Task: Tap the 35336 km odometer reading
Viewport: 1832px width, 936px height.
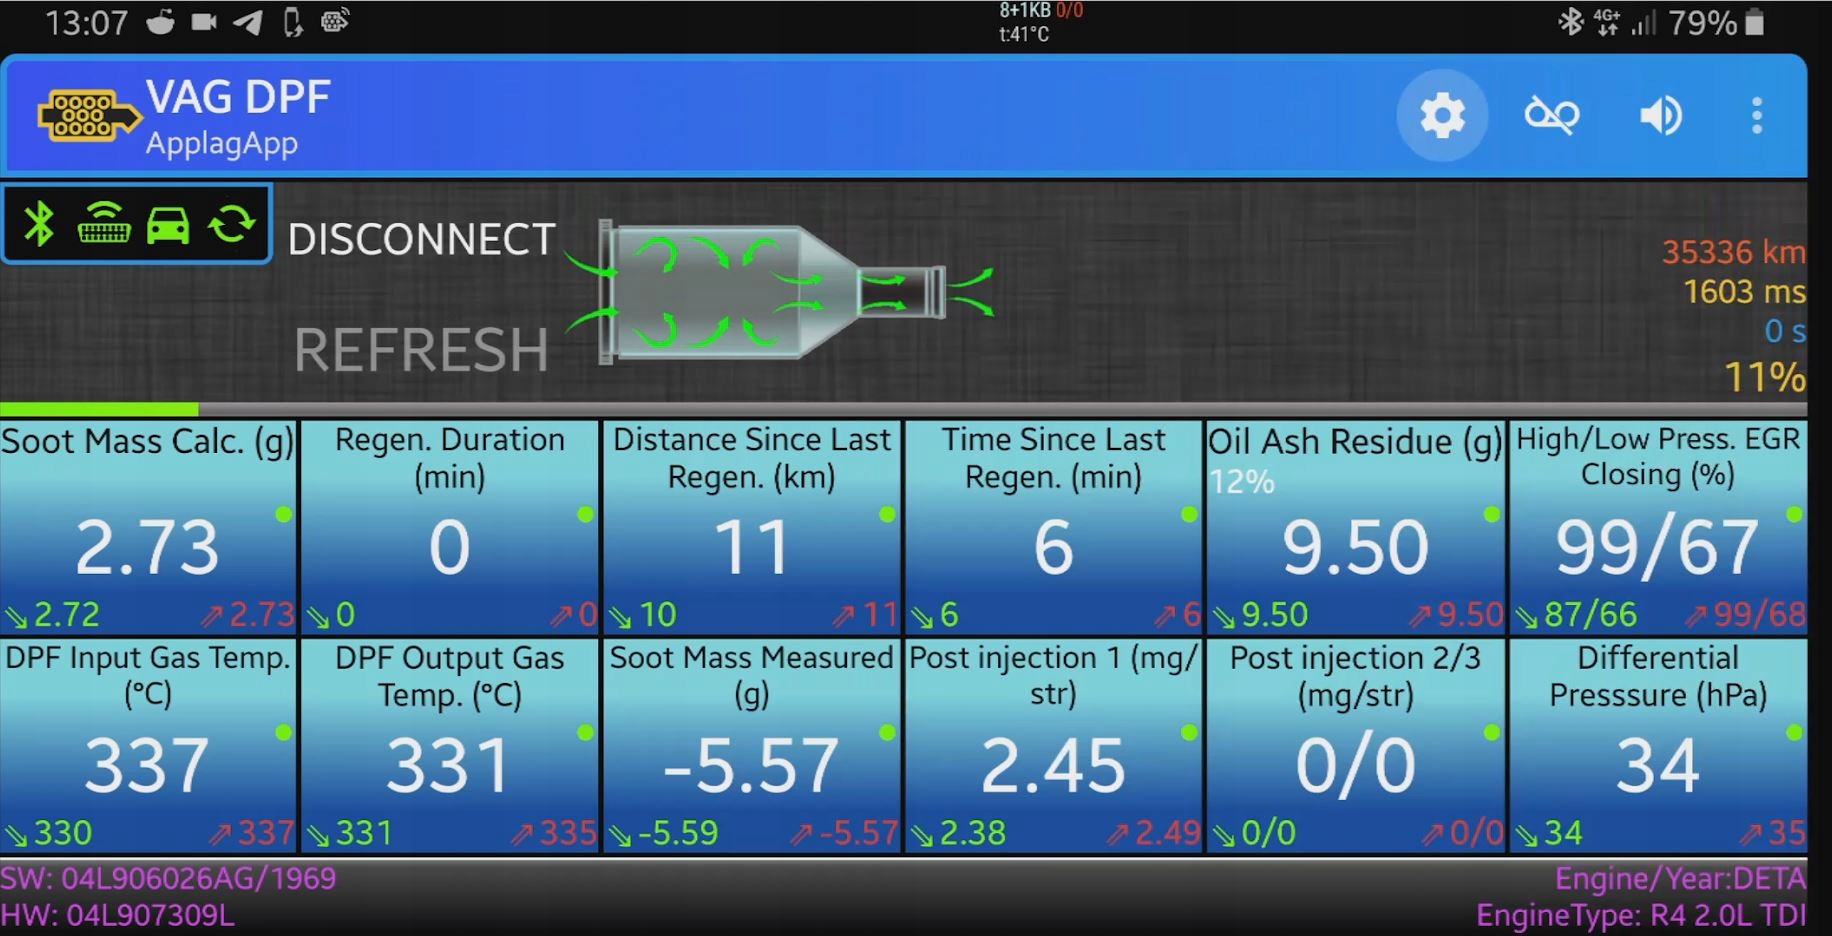Action: click(1733, 252)
